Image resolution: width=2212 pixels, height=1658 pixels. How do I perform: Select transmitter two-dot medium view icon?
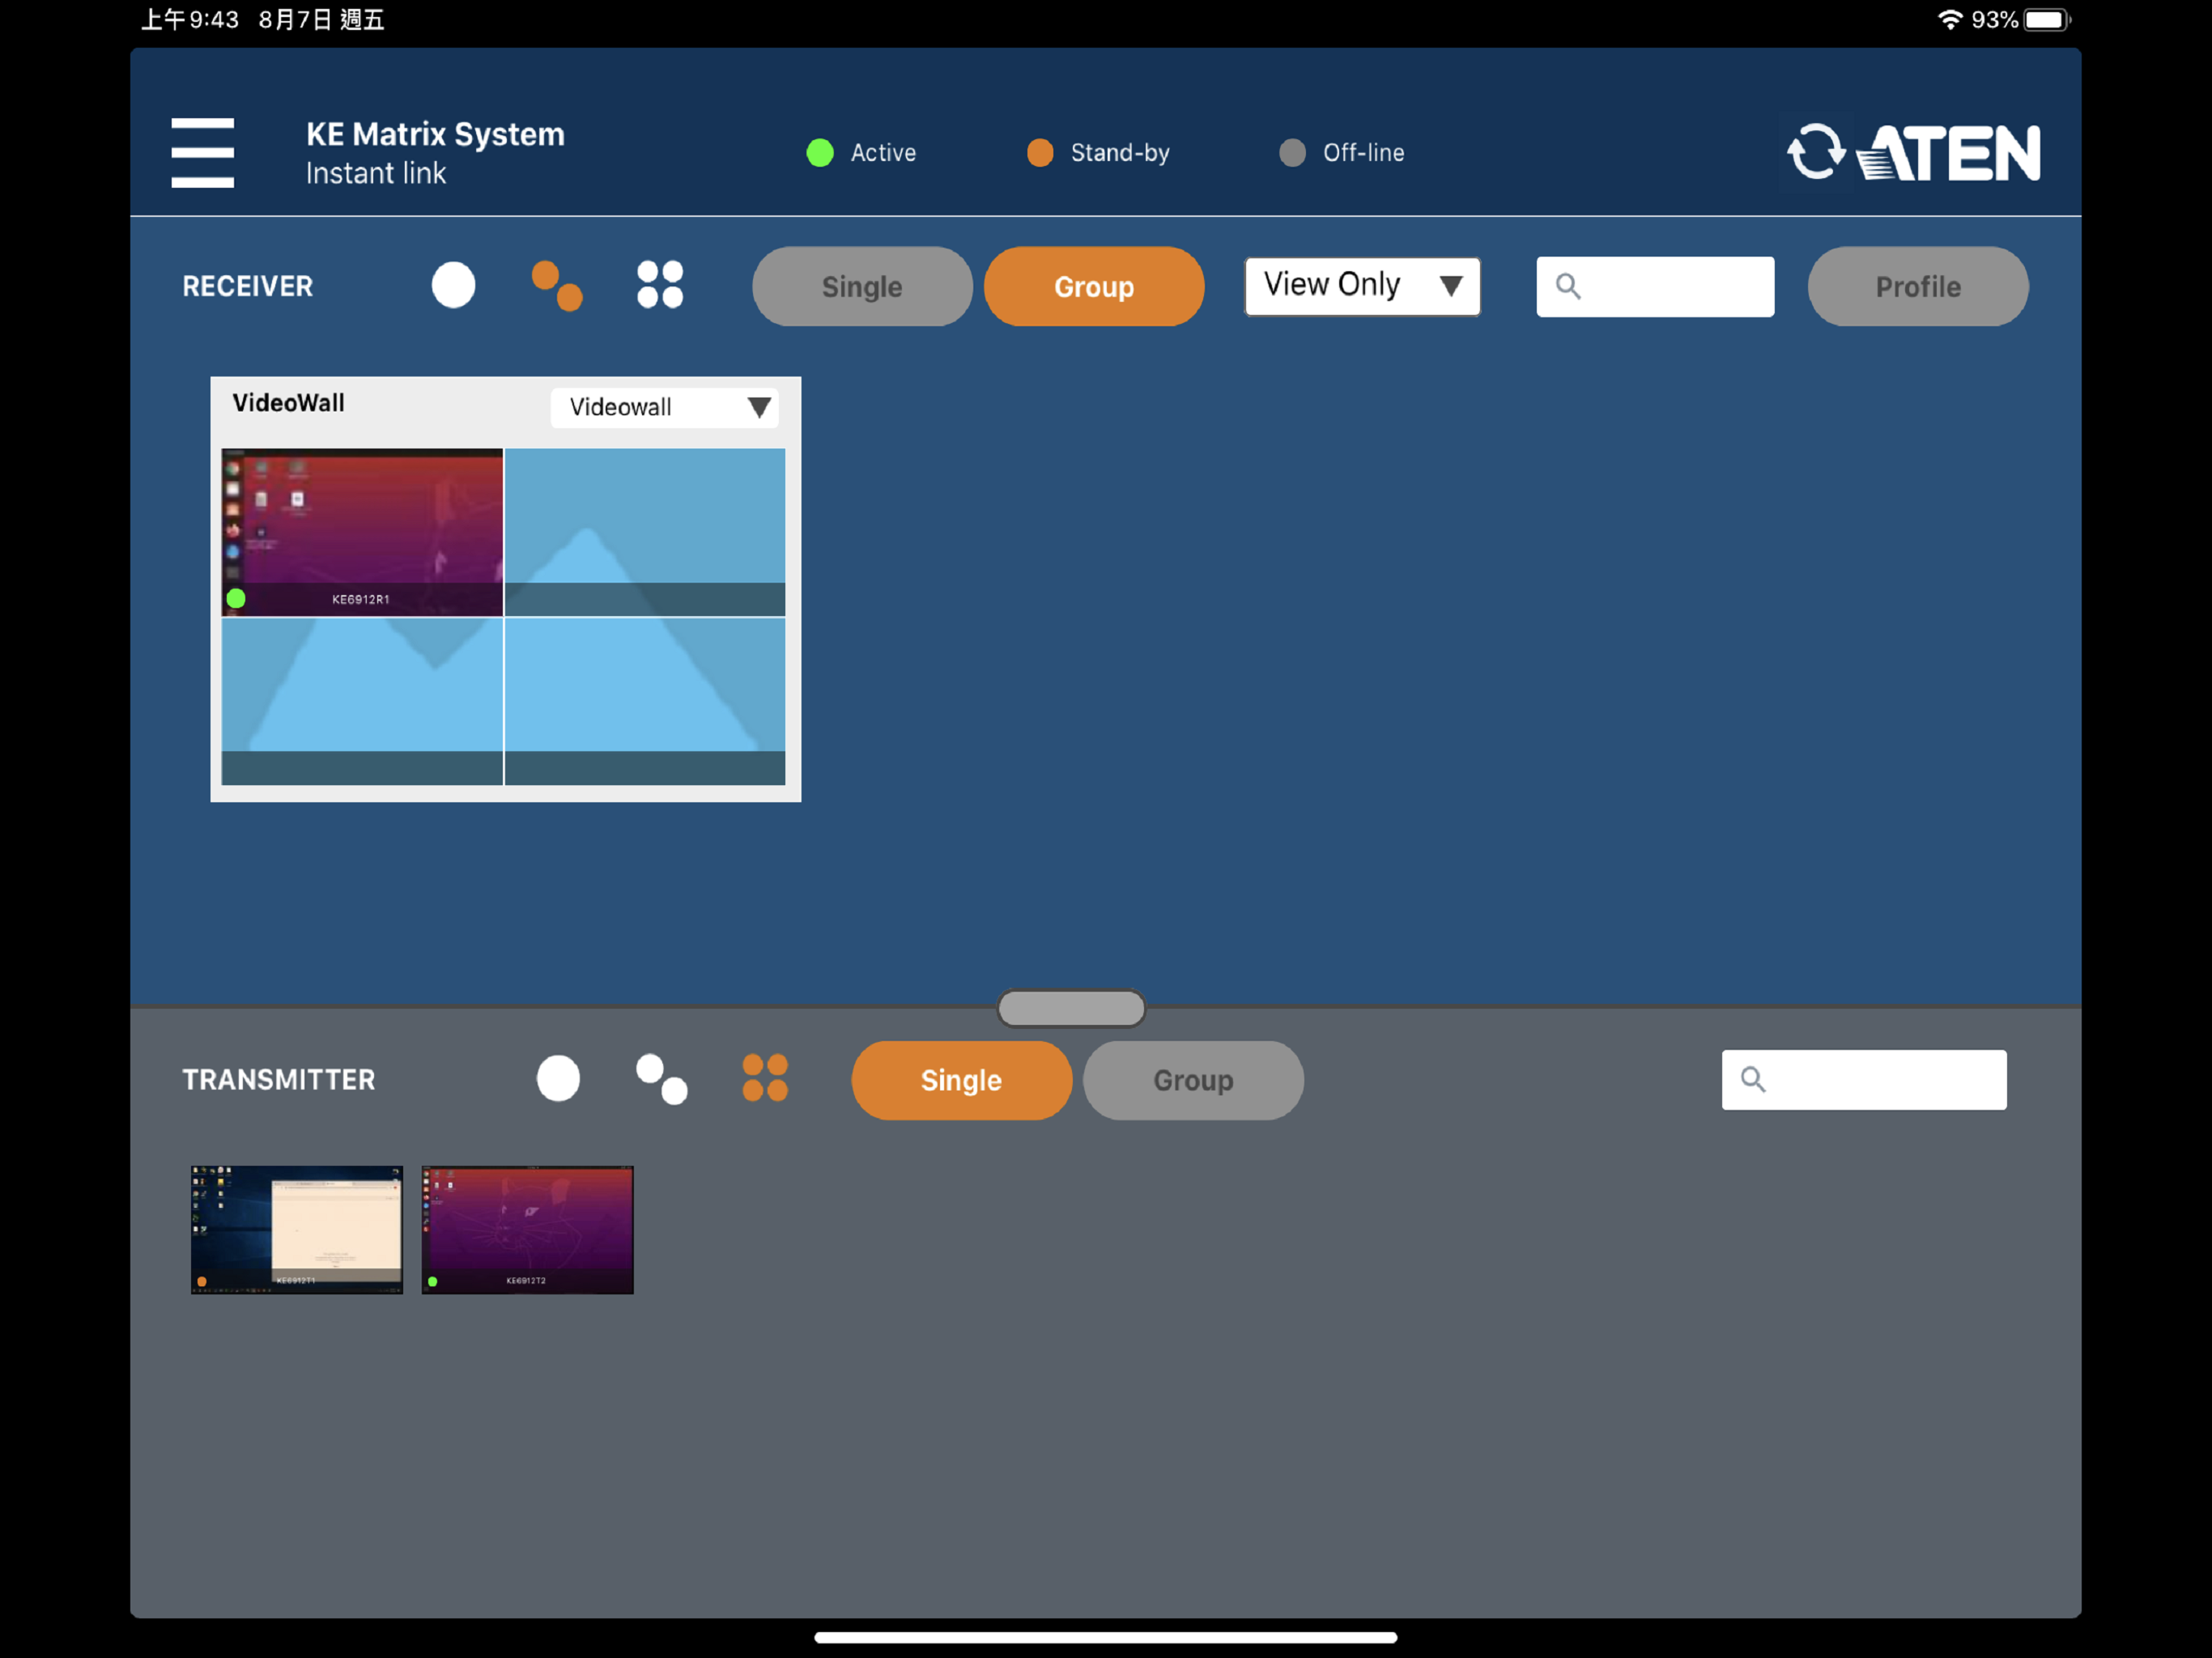click(662, 1079)
